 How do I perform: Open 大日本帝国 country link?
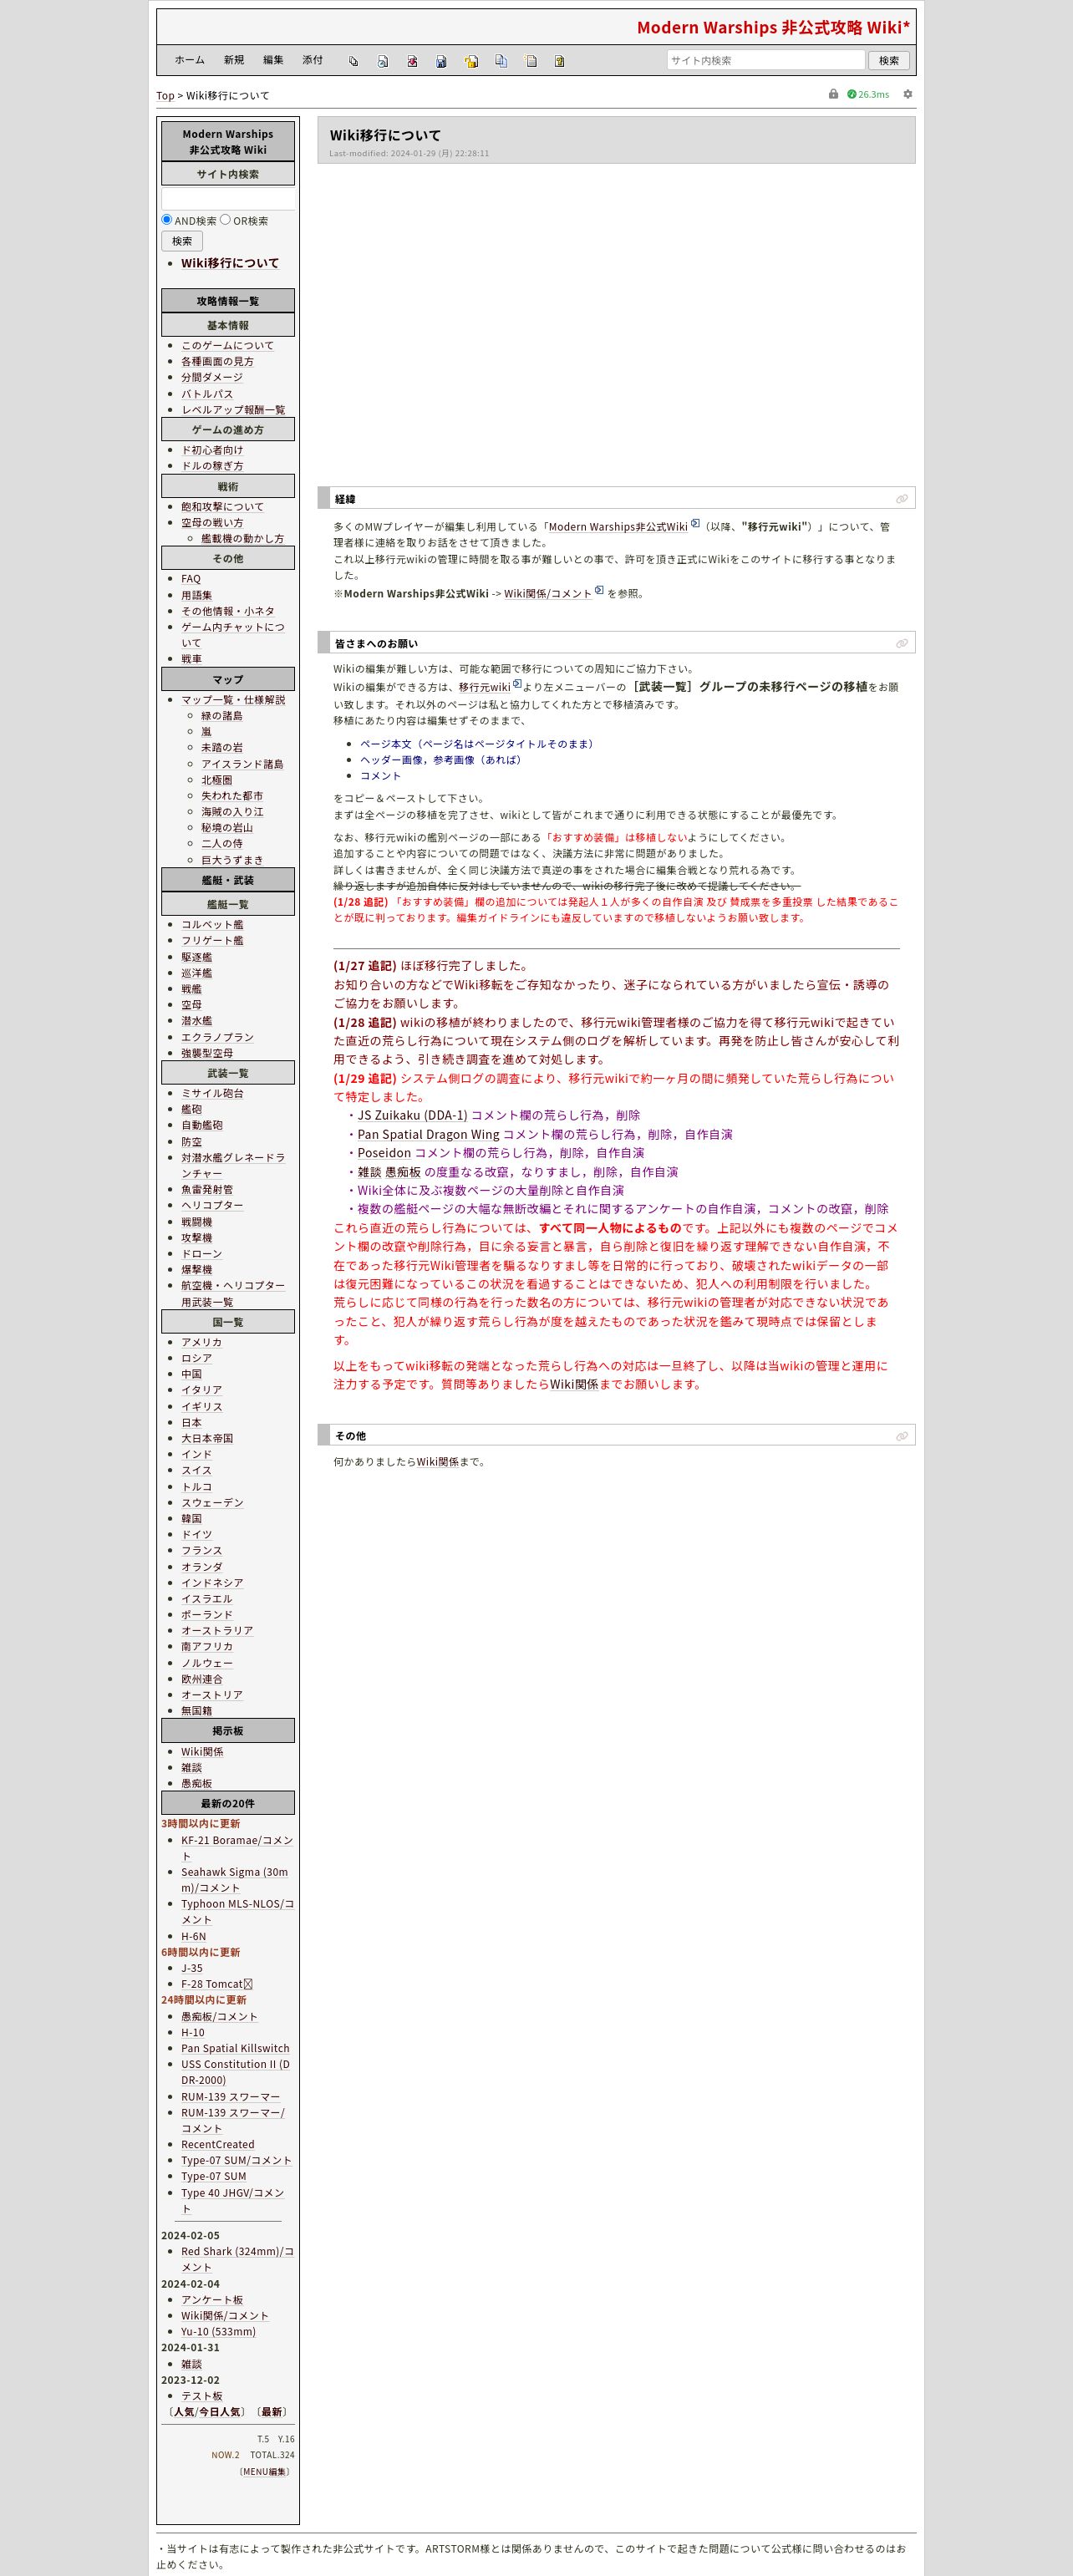[x=207, y=1438]
